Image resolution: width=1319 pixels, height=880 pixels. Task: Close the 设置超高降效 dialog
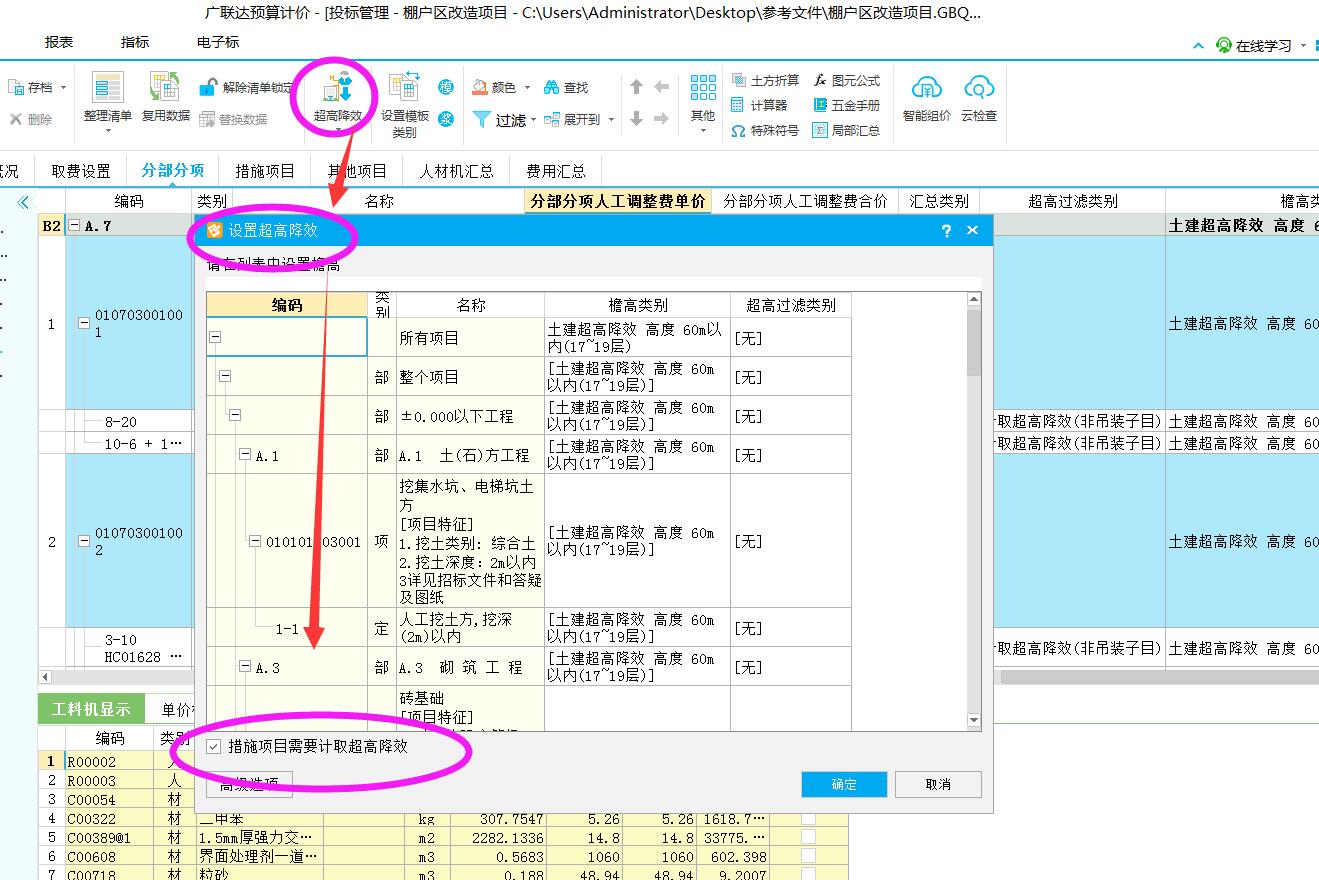click(x=972, y=230)
